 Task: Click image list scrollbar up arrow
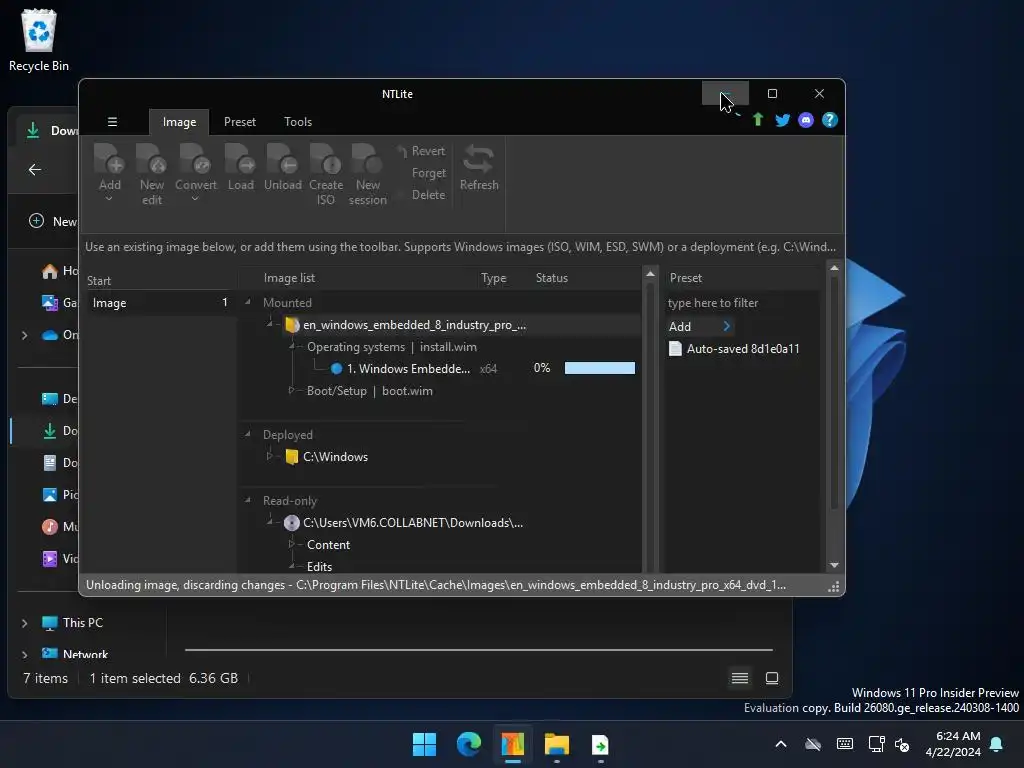point(650,274)
